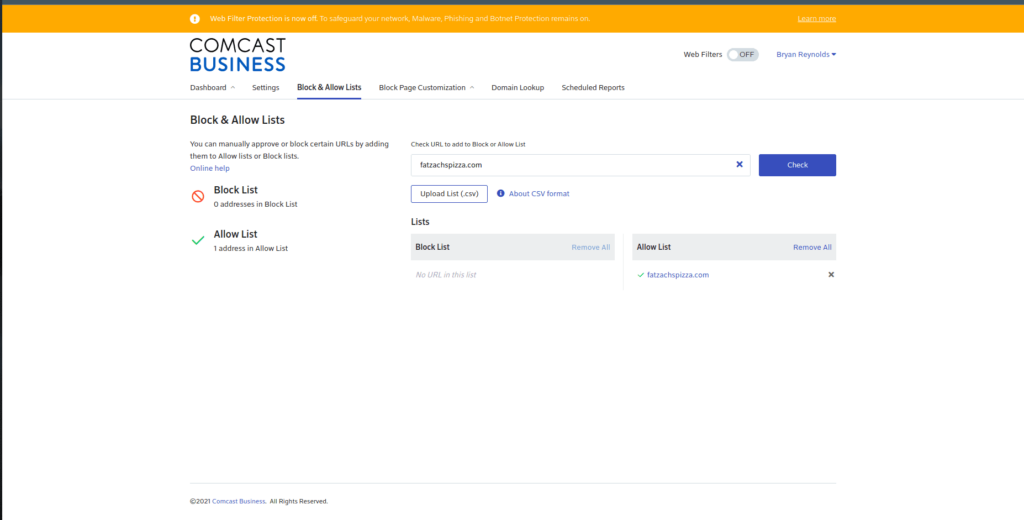This screenshot has width=1024, height=520.
Task: Click the green Allow List checkmark icon
Action: 198,241
